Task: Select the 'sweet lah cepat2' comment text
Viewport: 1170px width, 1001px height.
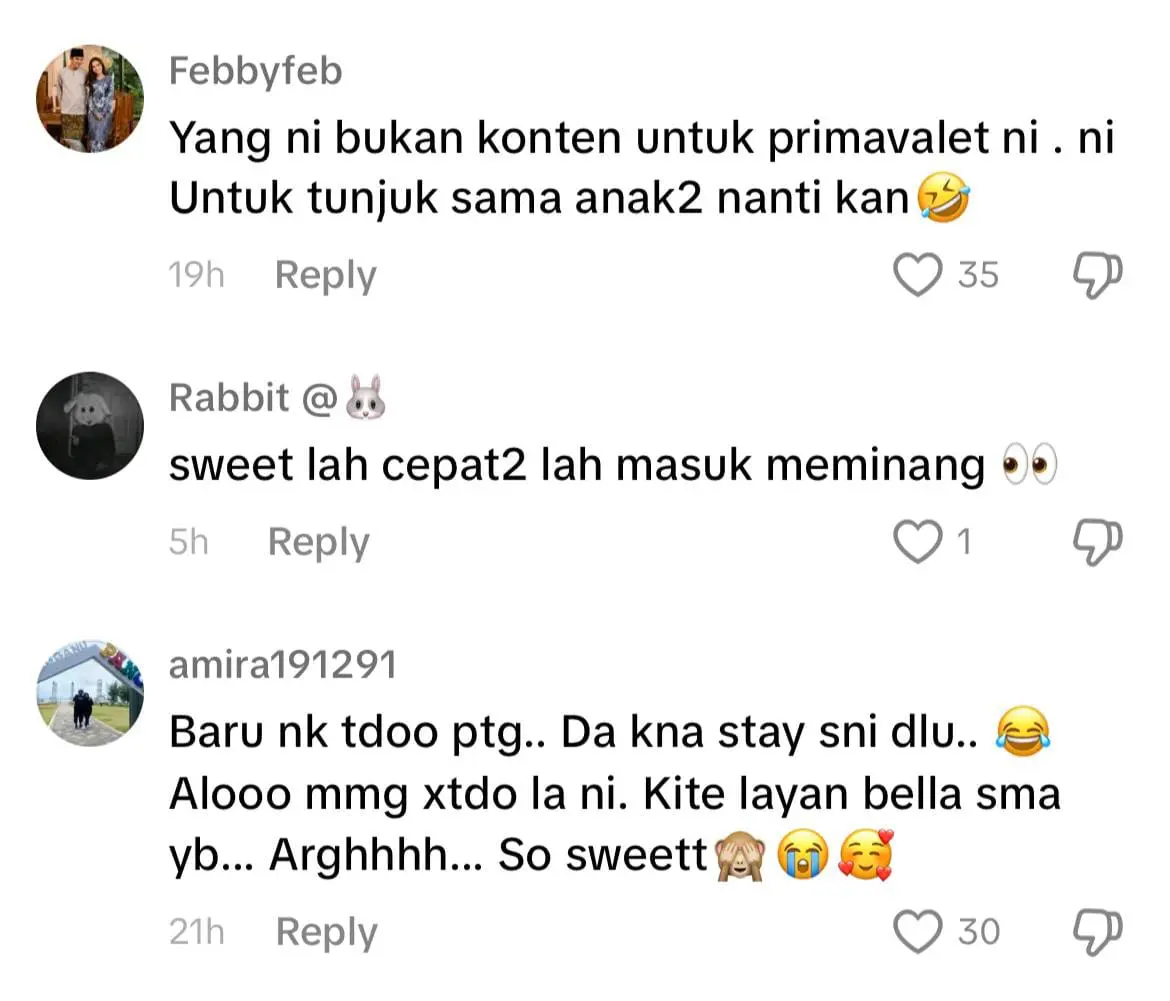Action: click(x=613, y=465)
